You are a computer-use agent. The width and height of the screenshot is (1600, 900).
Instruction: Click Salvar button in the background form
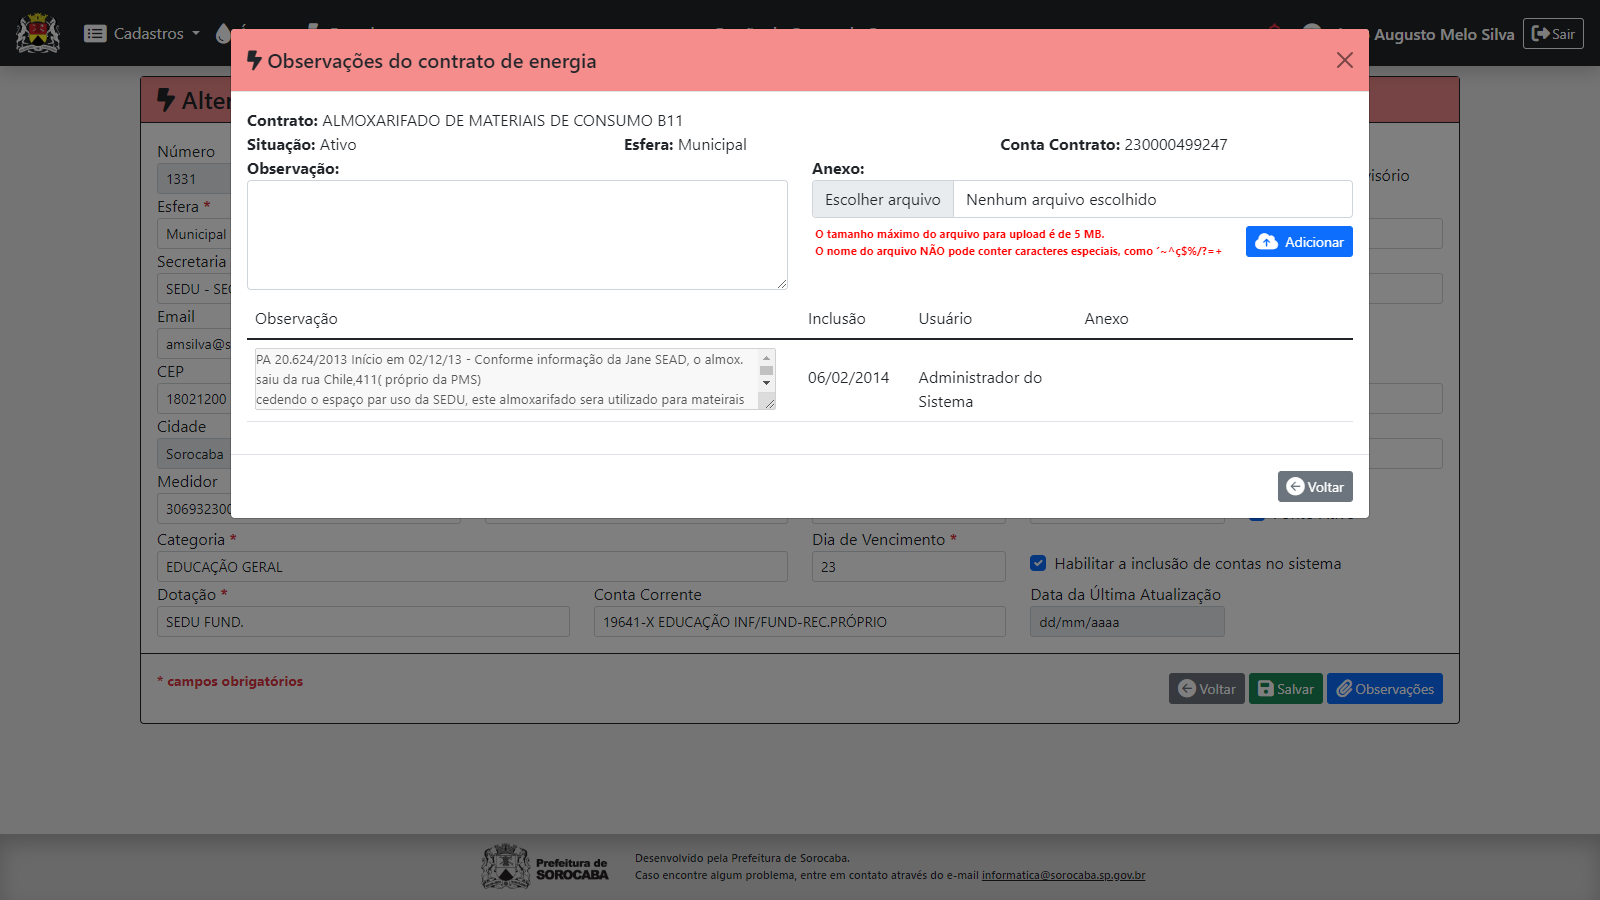1286,689
